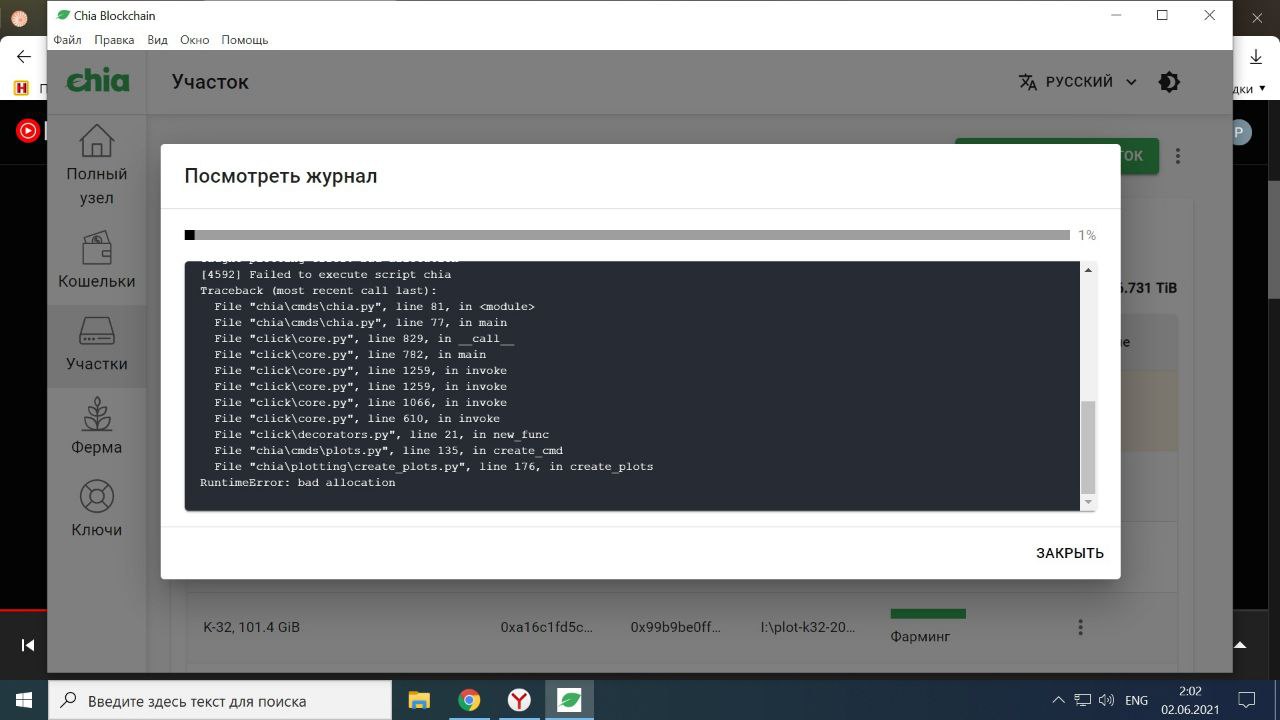Click the tray volume speaker icon

point(1106,700)
